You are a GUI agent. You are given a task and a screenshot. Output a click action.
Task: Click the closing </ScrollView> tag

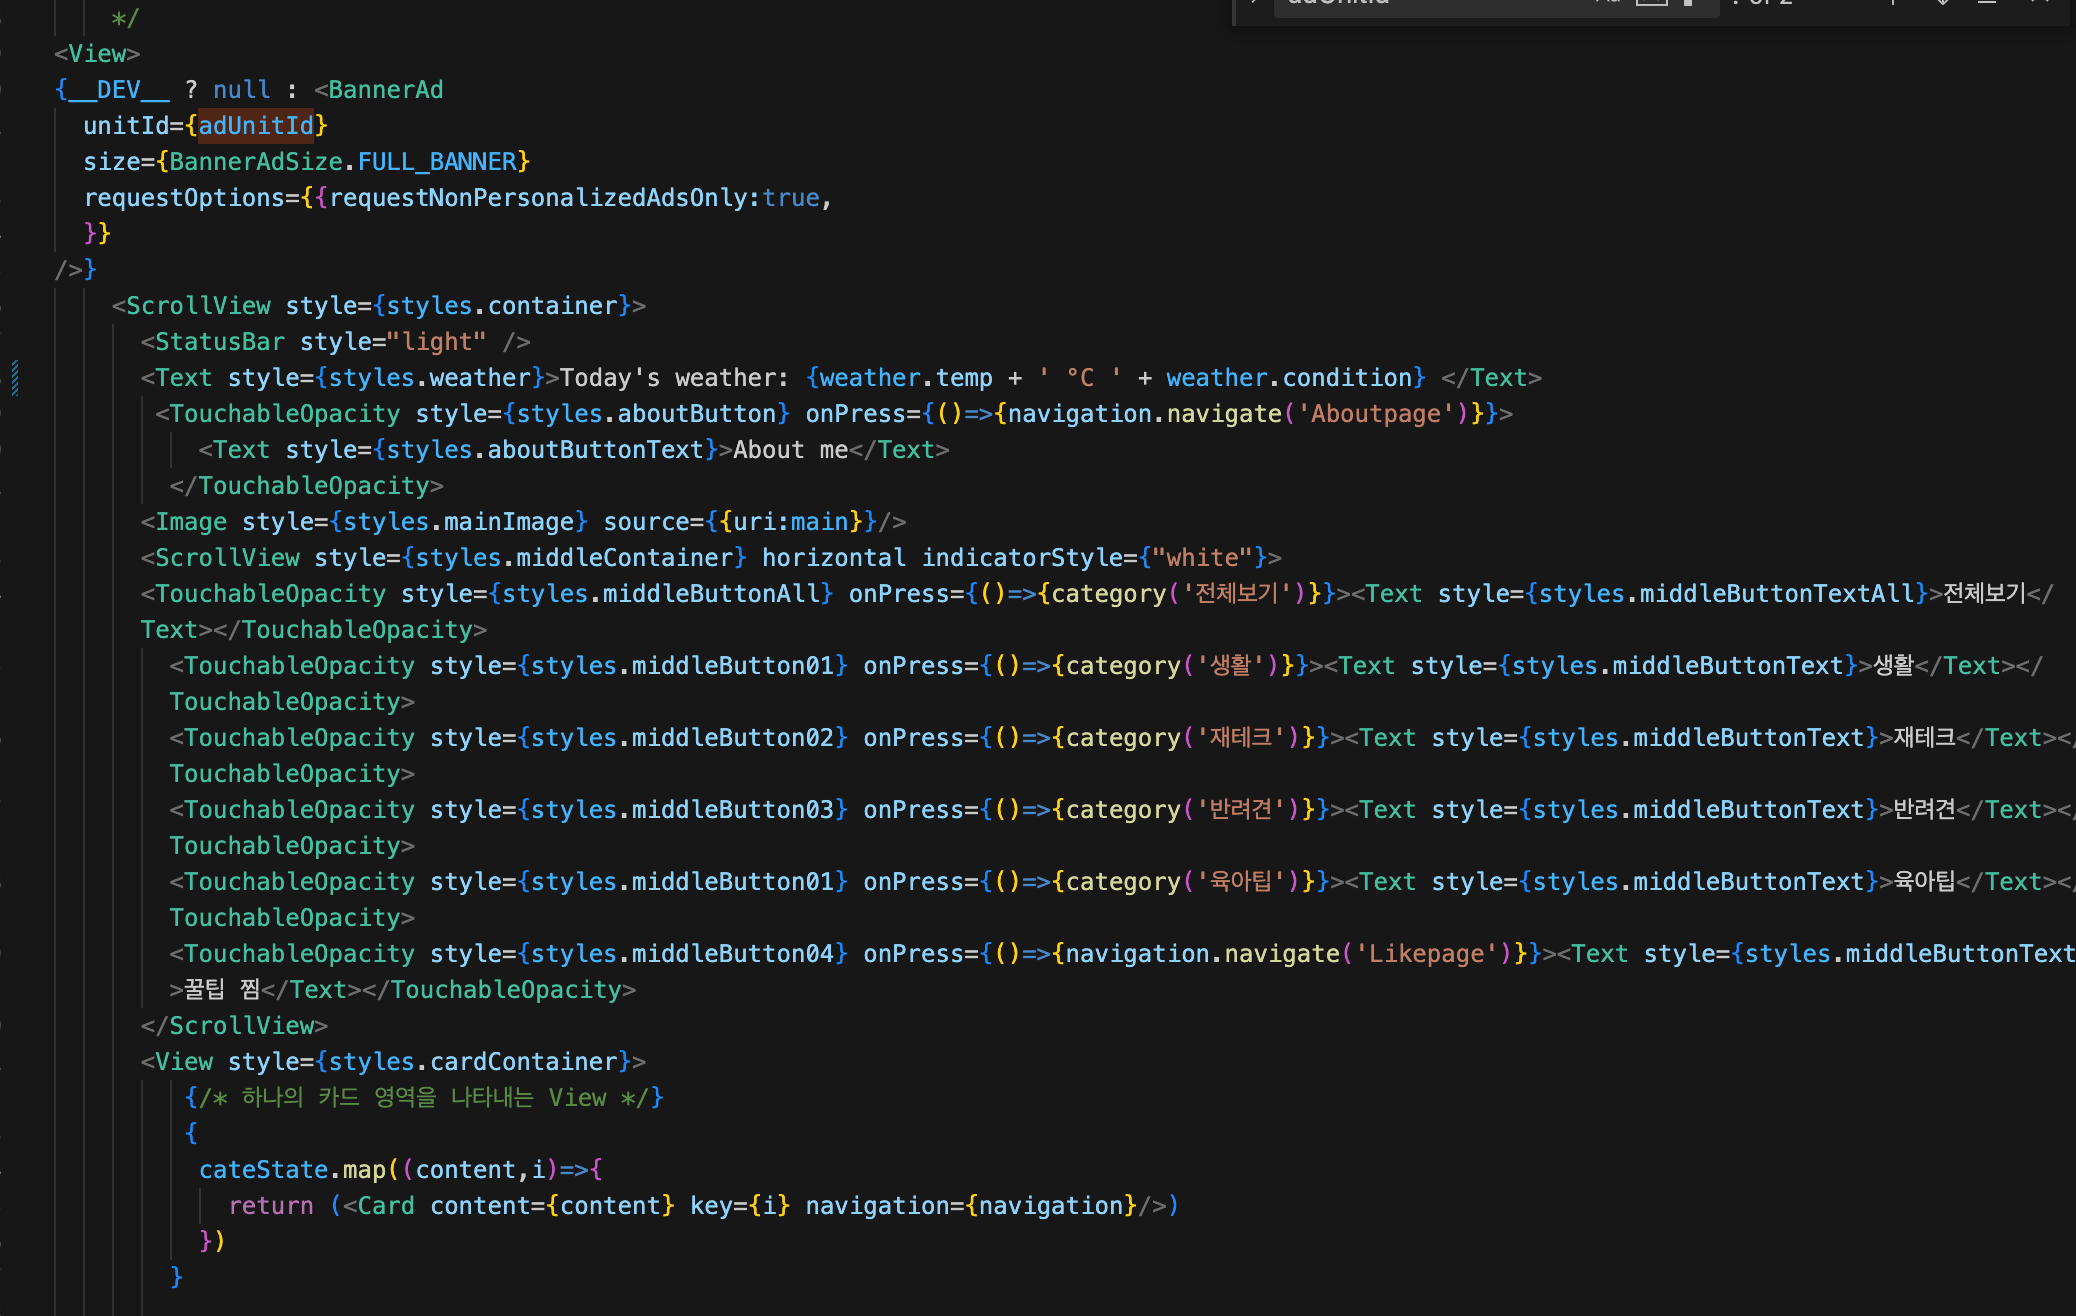[x=234, y=1026]
